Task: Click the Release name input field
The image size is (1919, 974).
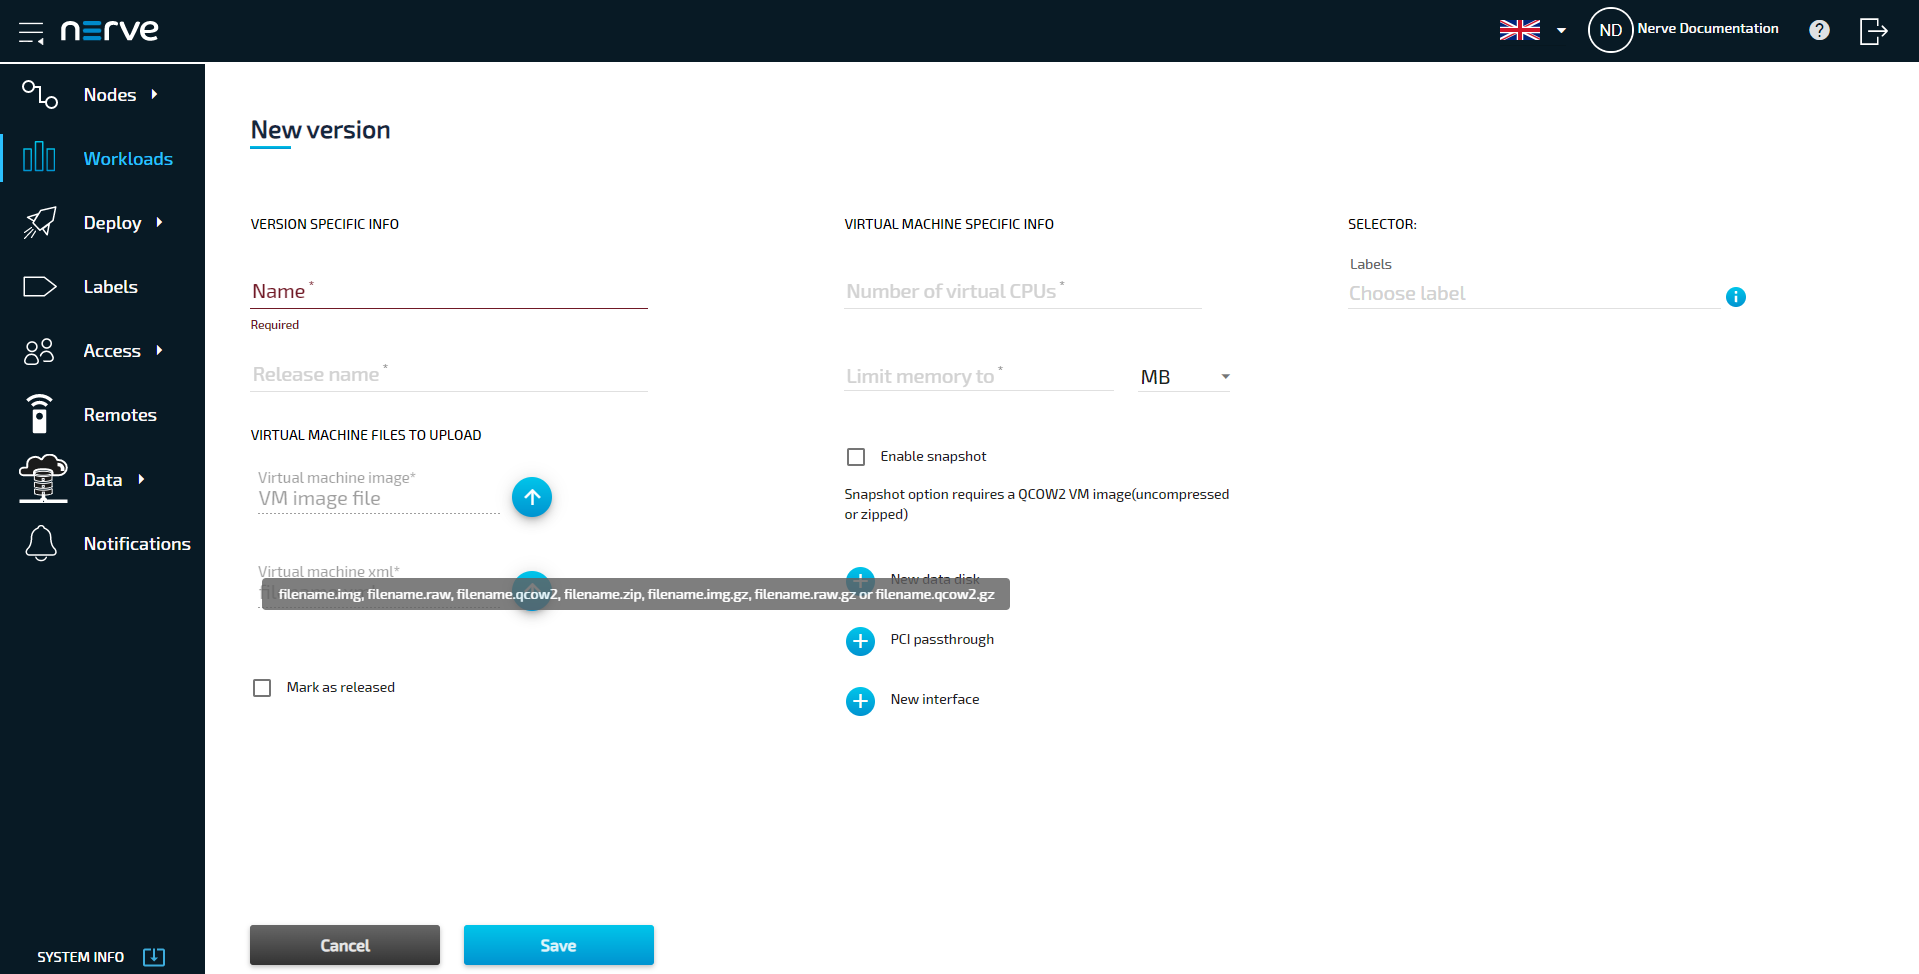Action: (449, 375)
